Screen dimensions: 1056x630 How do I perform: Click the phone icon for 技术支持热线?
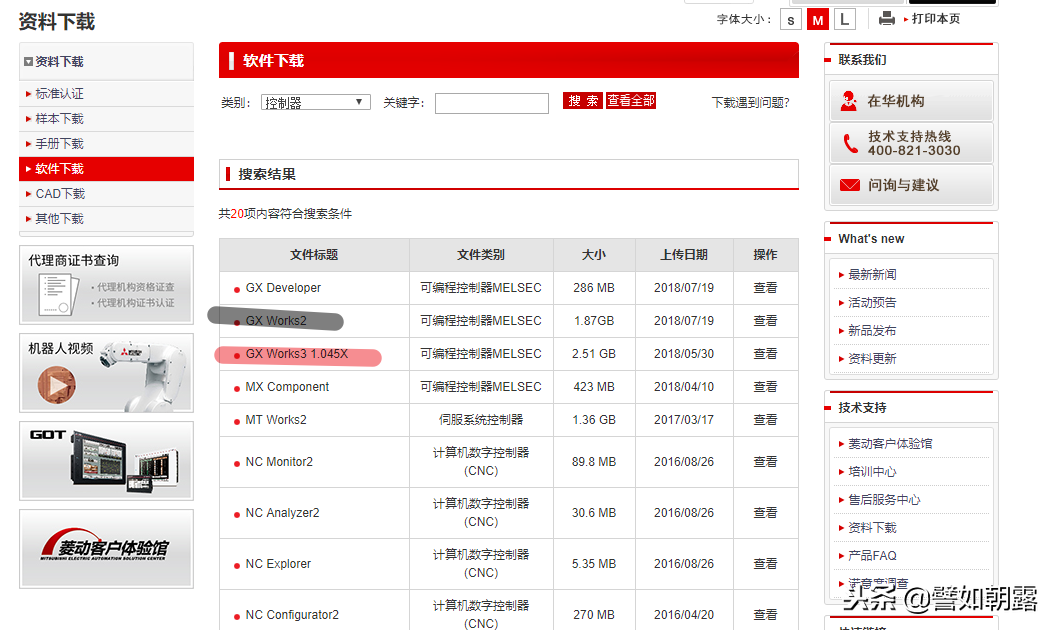[x=850, y=143]
